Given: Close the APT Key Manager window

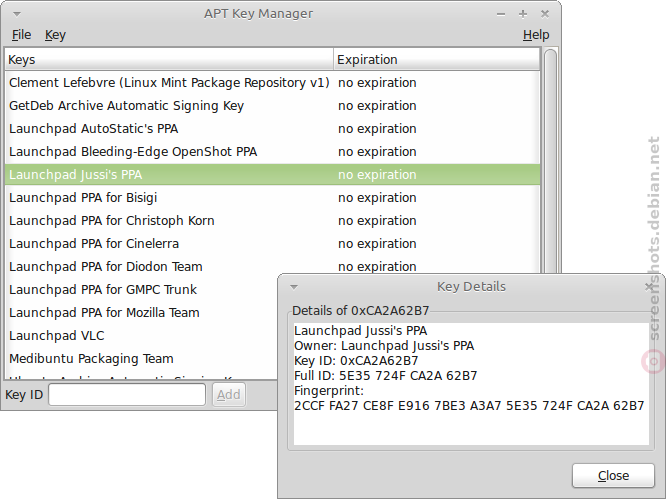Looking at the screenshot, I should (545, 14).
